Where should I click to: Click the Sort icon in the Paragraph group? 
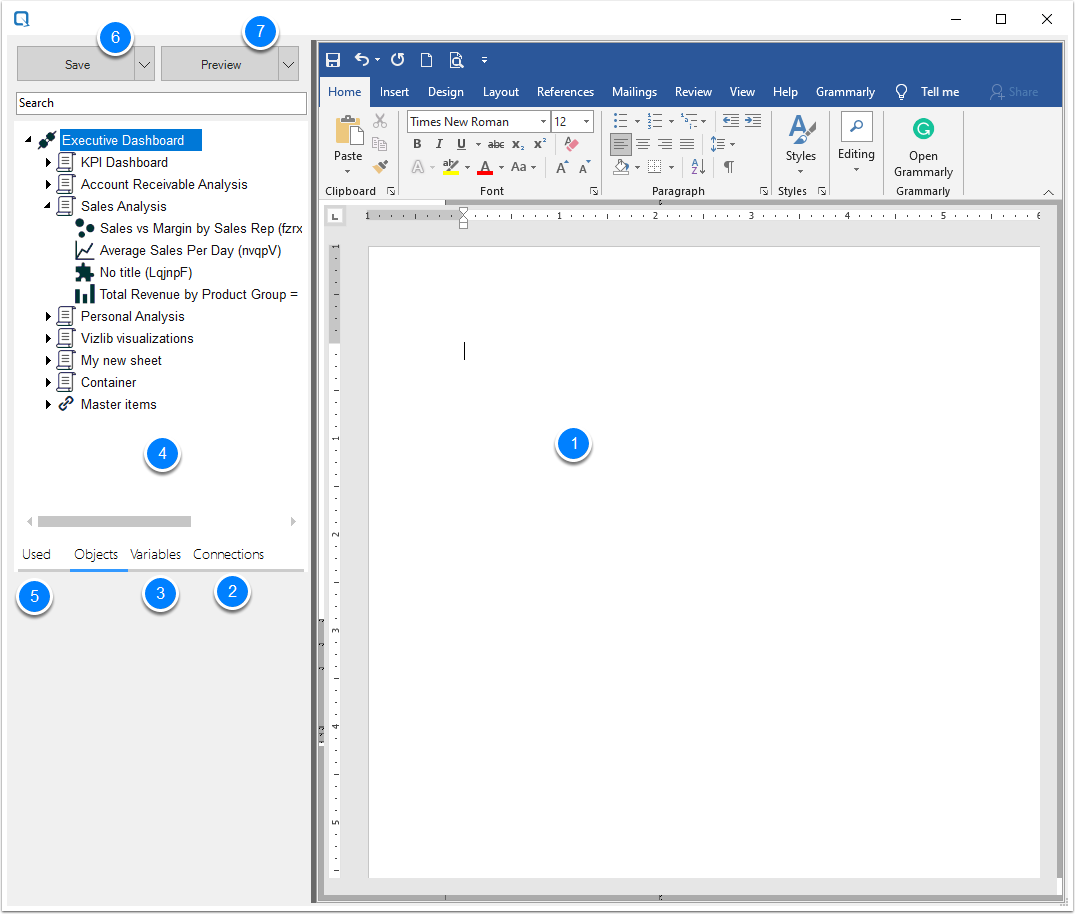click(697, 167)
